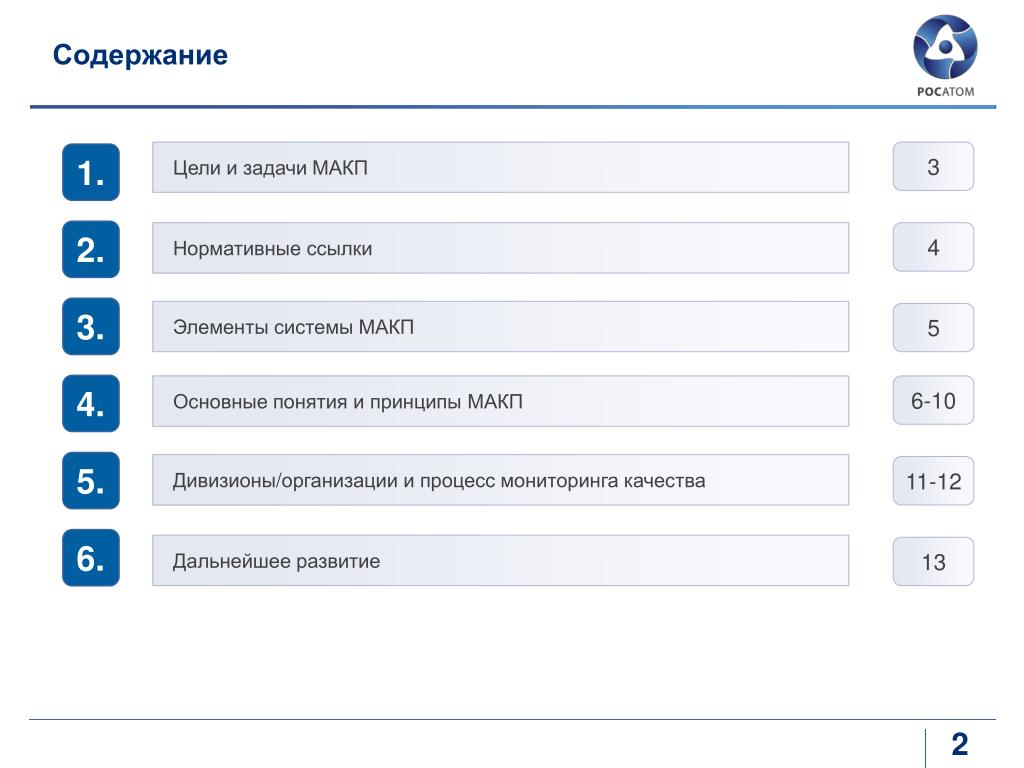
Task: Select the blue number 6 badge
Action: [x=91, y=558]
